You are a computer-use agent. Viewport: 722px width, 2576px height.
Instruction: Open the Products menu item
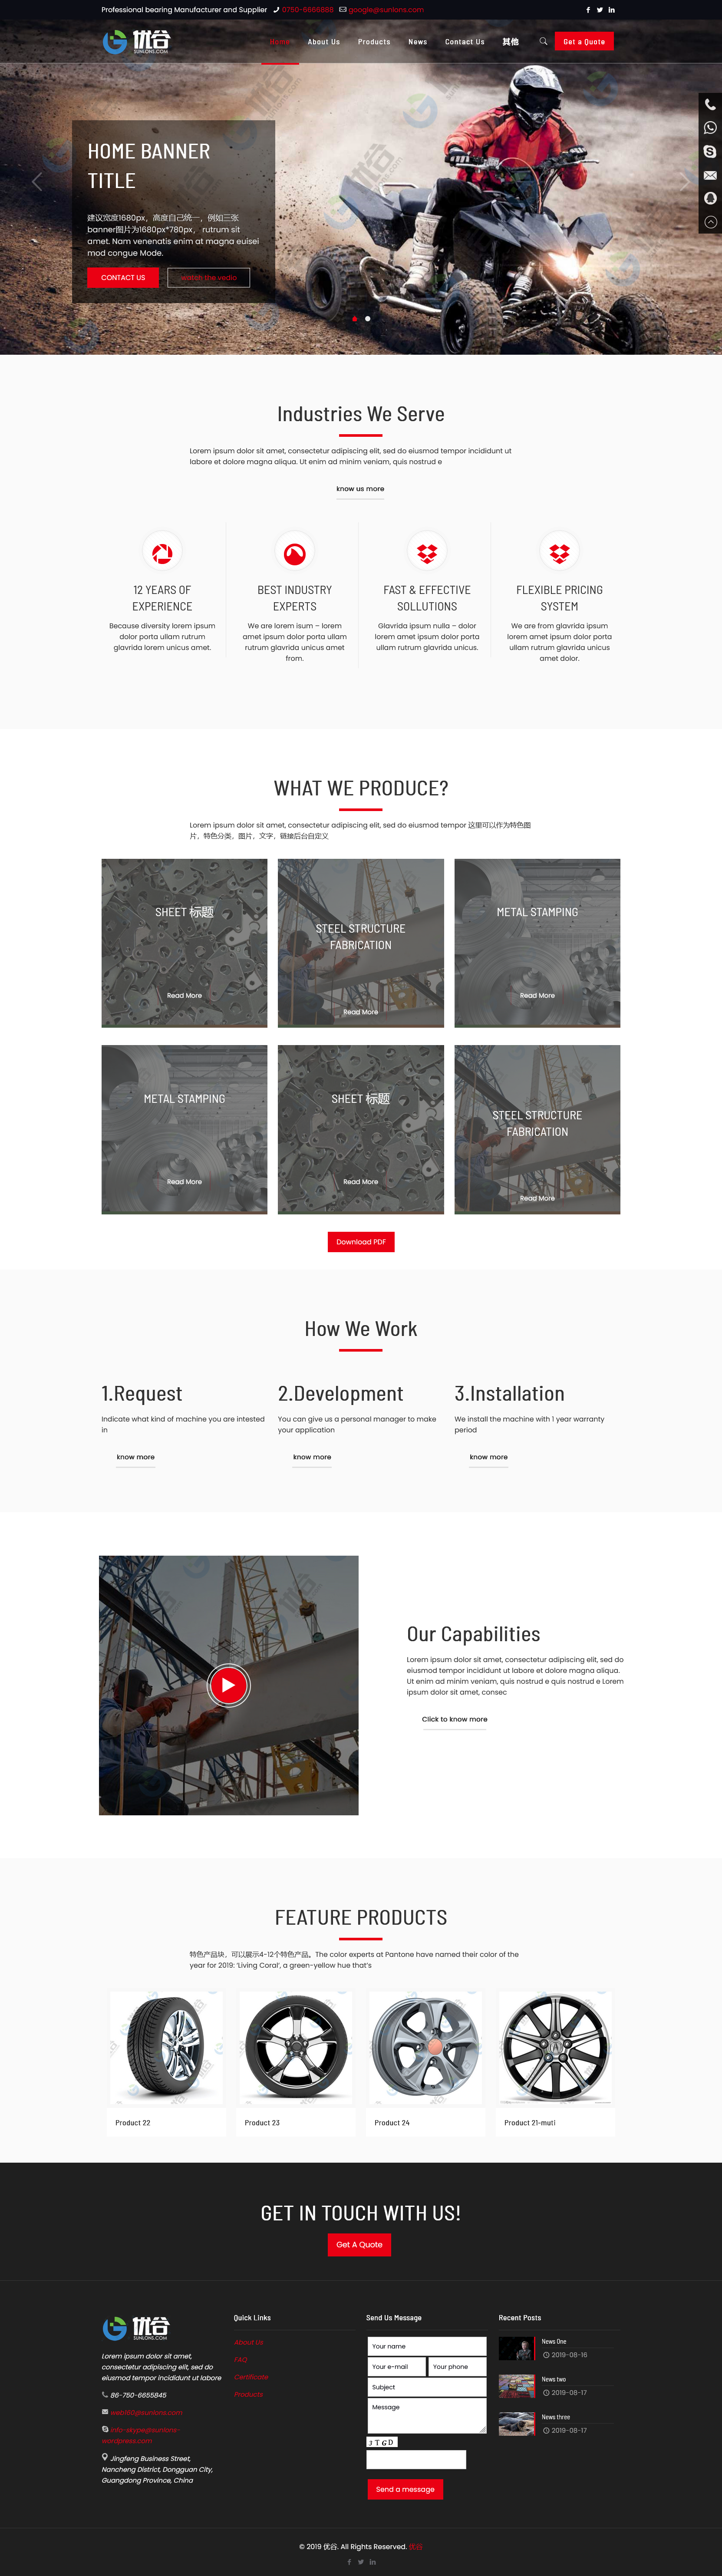(374, 42)
